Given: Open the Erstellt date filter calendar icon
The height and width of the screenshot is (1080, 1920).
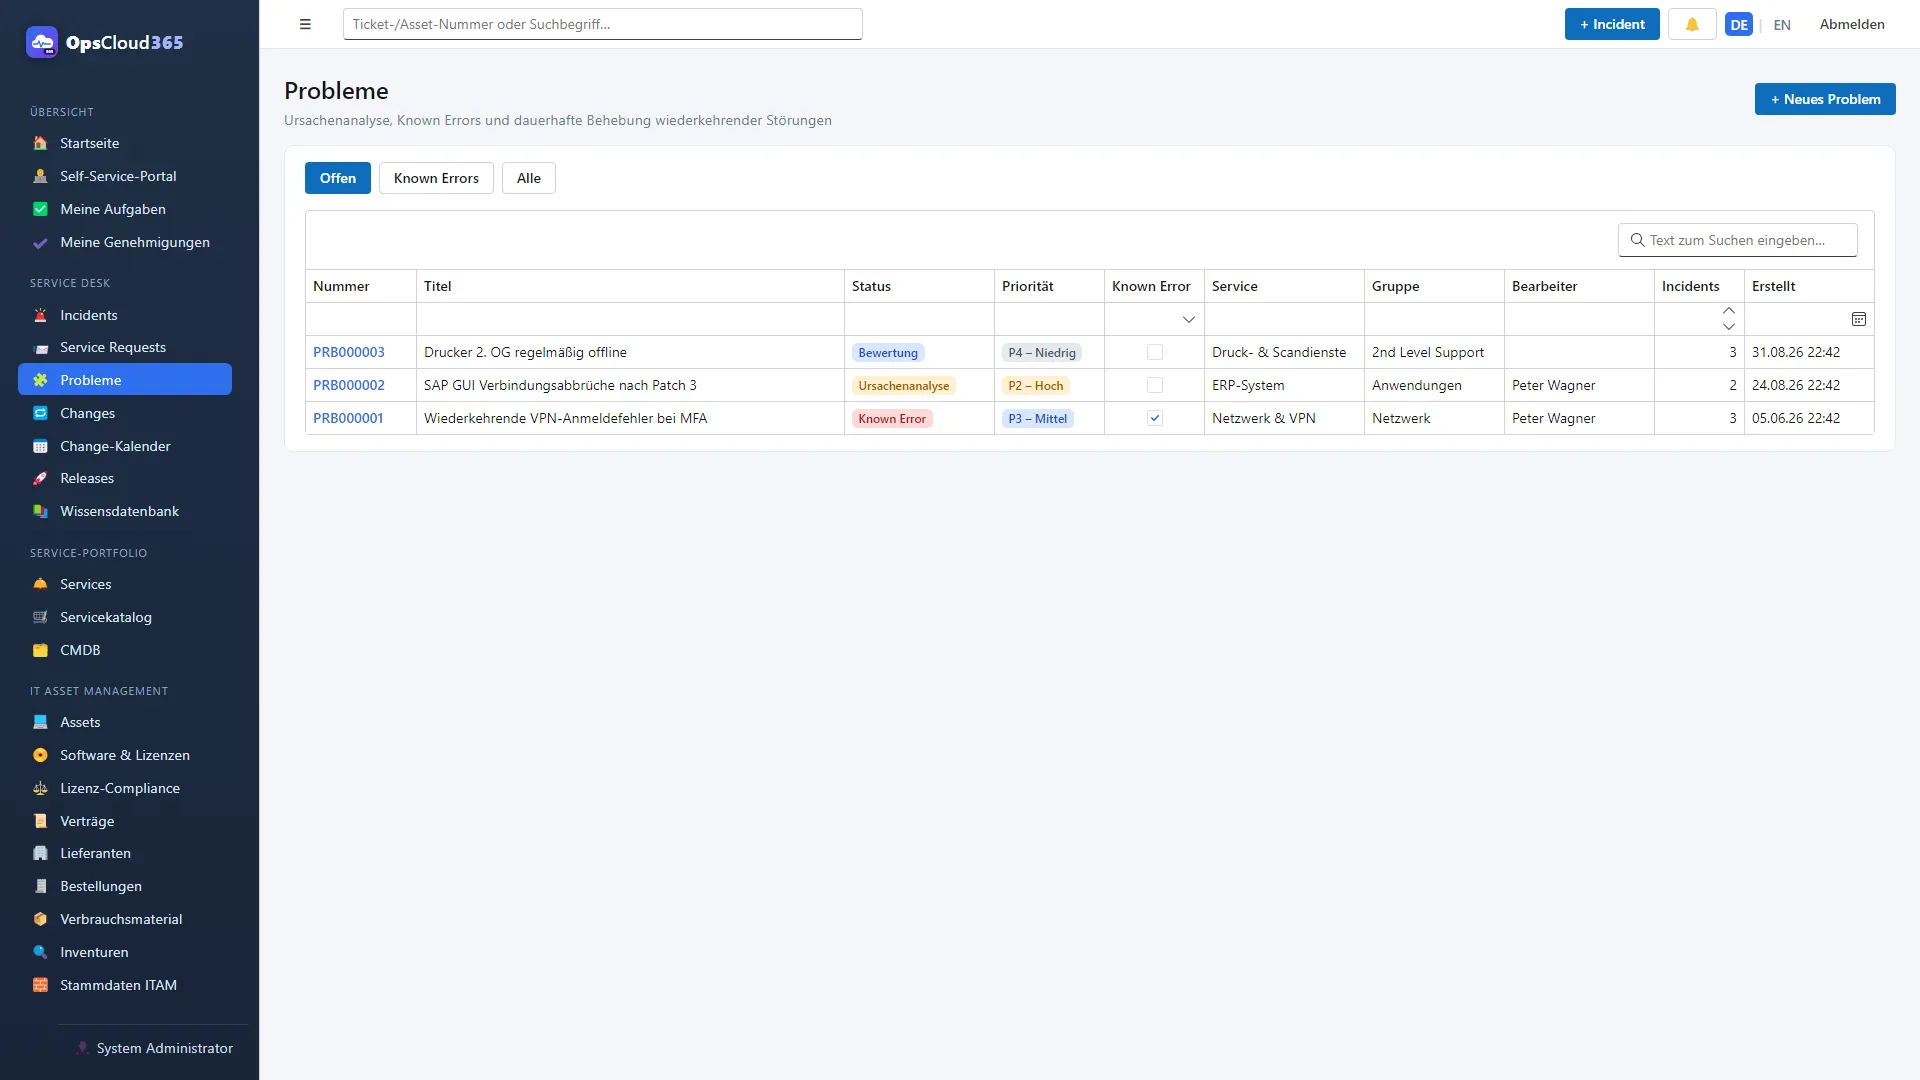Looking at the screenshot, I should click(1858, 319).
